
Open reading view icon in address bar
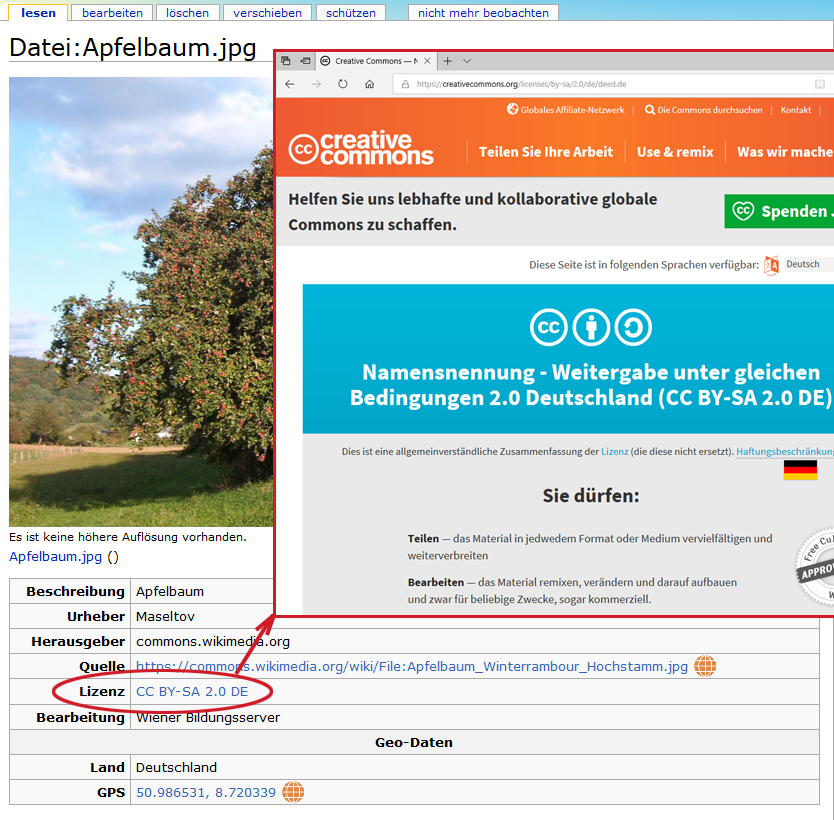coord(819,85)
